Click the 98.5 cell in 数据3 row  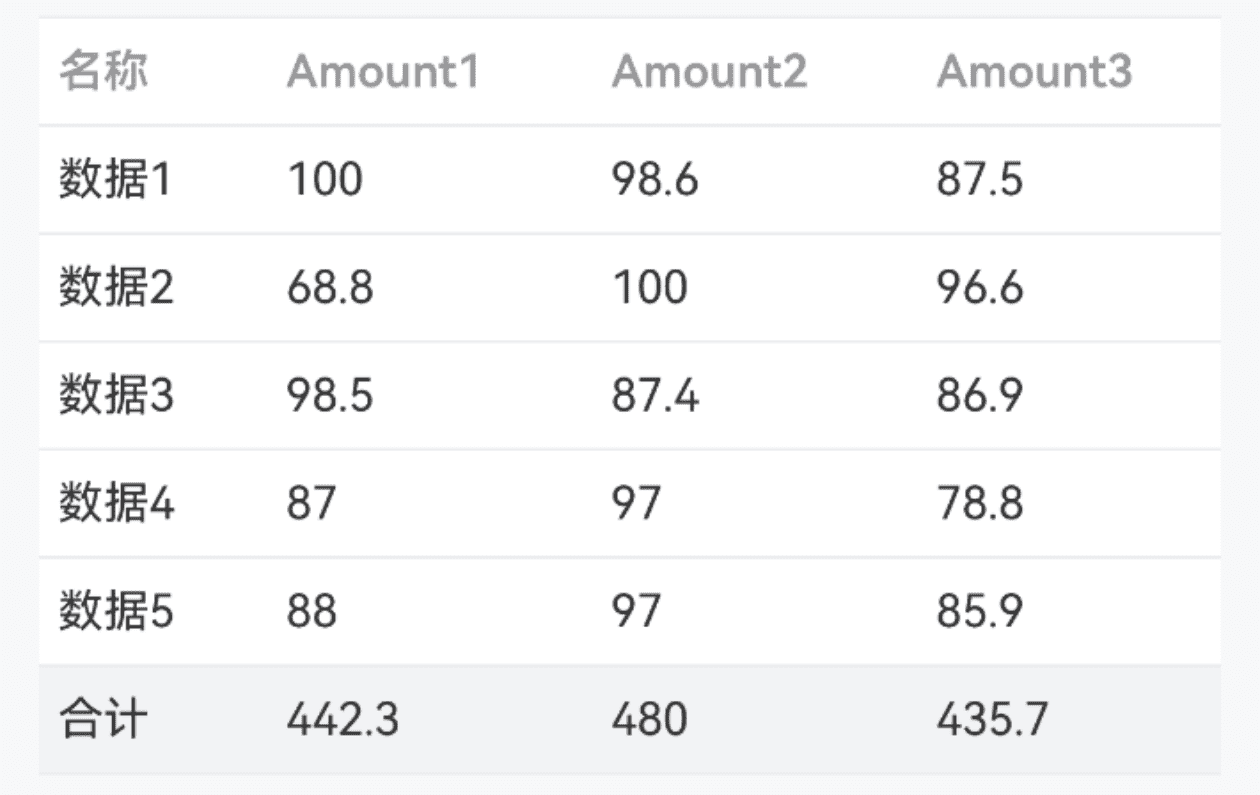(x=330, y=395)
